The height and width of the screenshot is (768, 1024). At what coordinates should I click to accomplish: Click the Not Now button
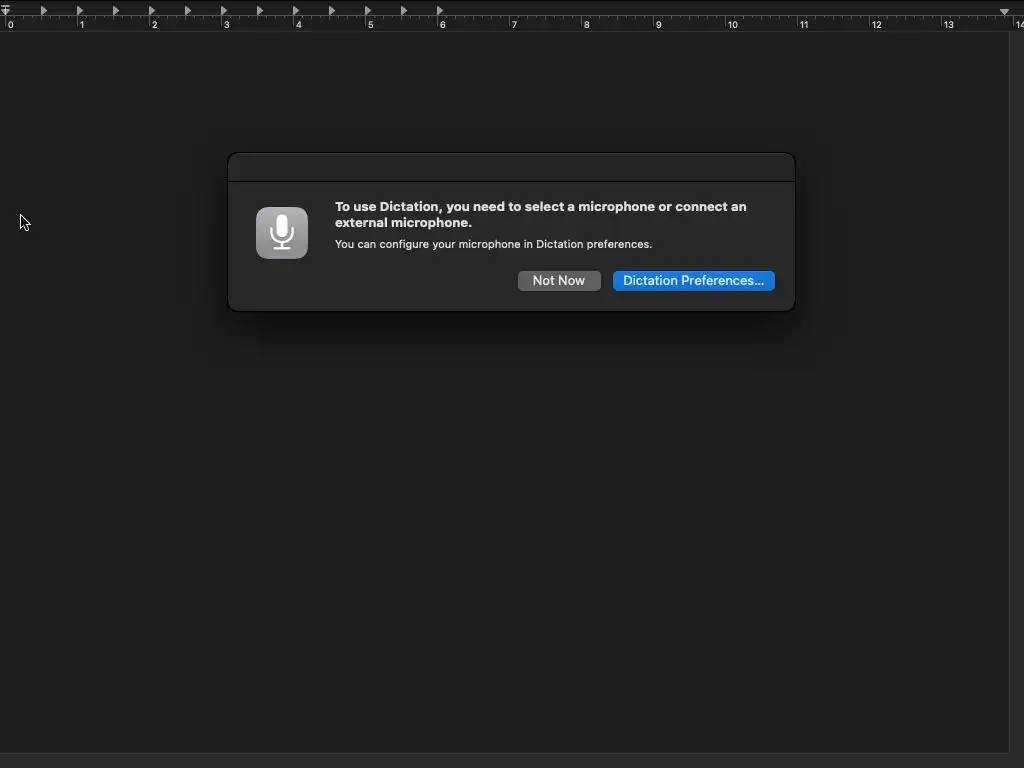click(559, 281)
